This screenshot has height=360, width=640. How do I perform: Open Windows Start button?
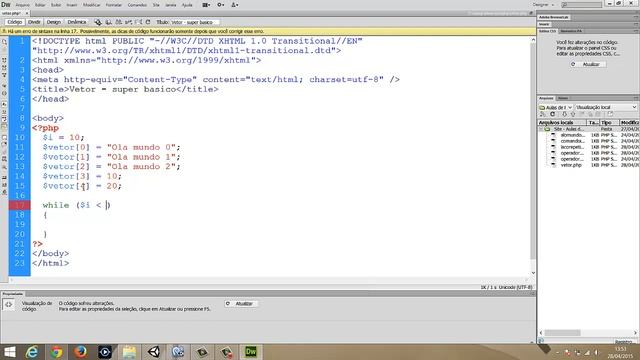click(x=10, y=352)
